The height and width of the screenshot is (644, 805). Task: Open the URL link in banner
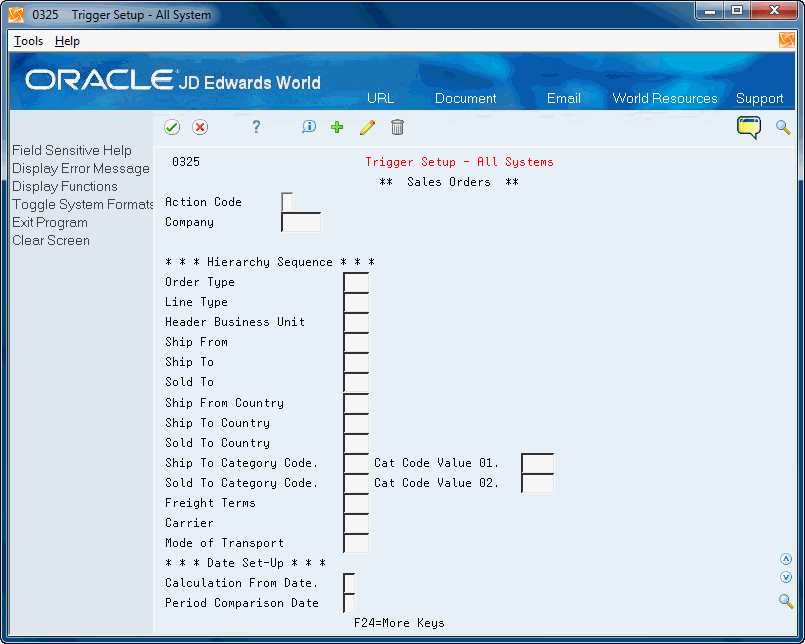point(380,98)
